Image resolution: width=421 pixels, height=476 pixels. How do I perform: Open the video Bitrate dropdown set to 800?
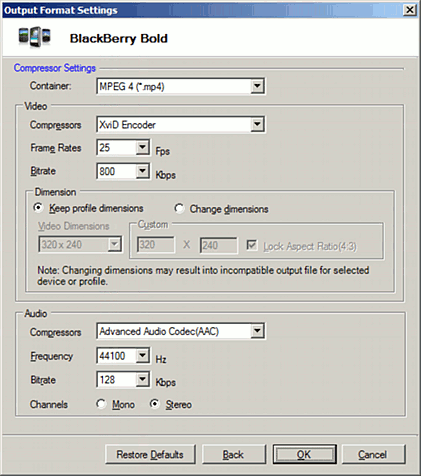(x=123, y=171)
